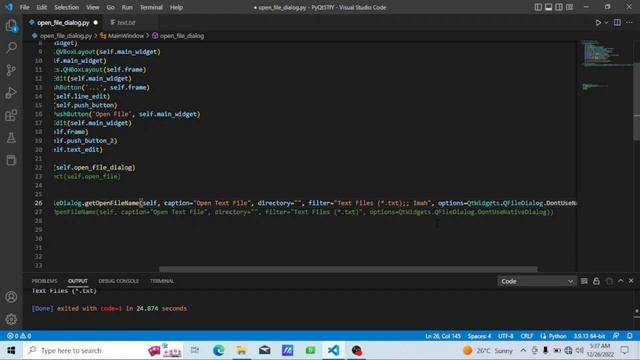
Task: Change CRLF end of line sequence
Action: [x=527, y=336]
